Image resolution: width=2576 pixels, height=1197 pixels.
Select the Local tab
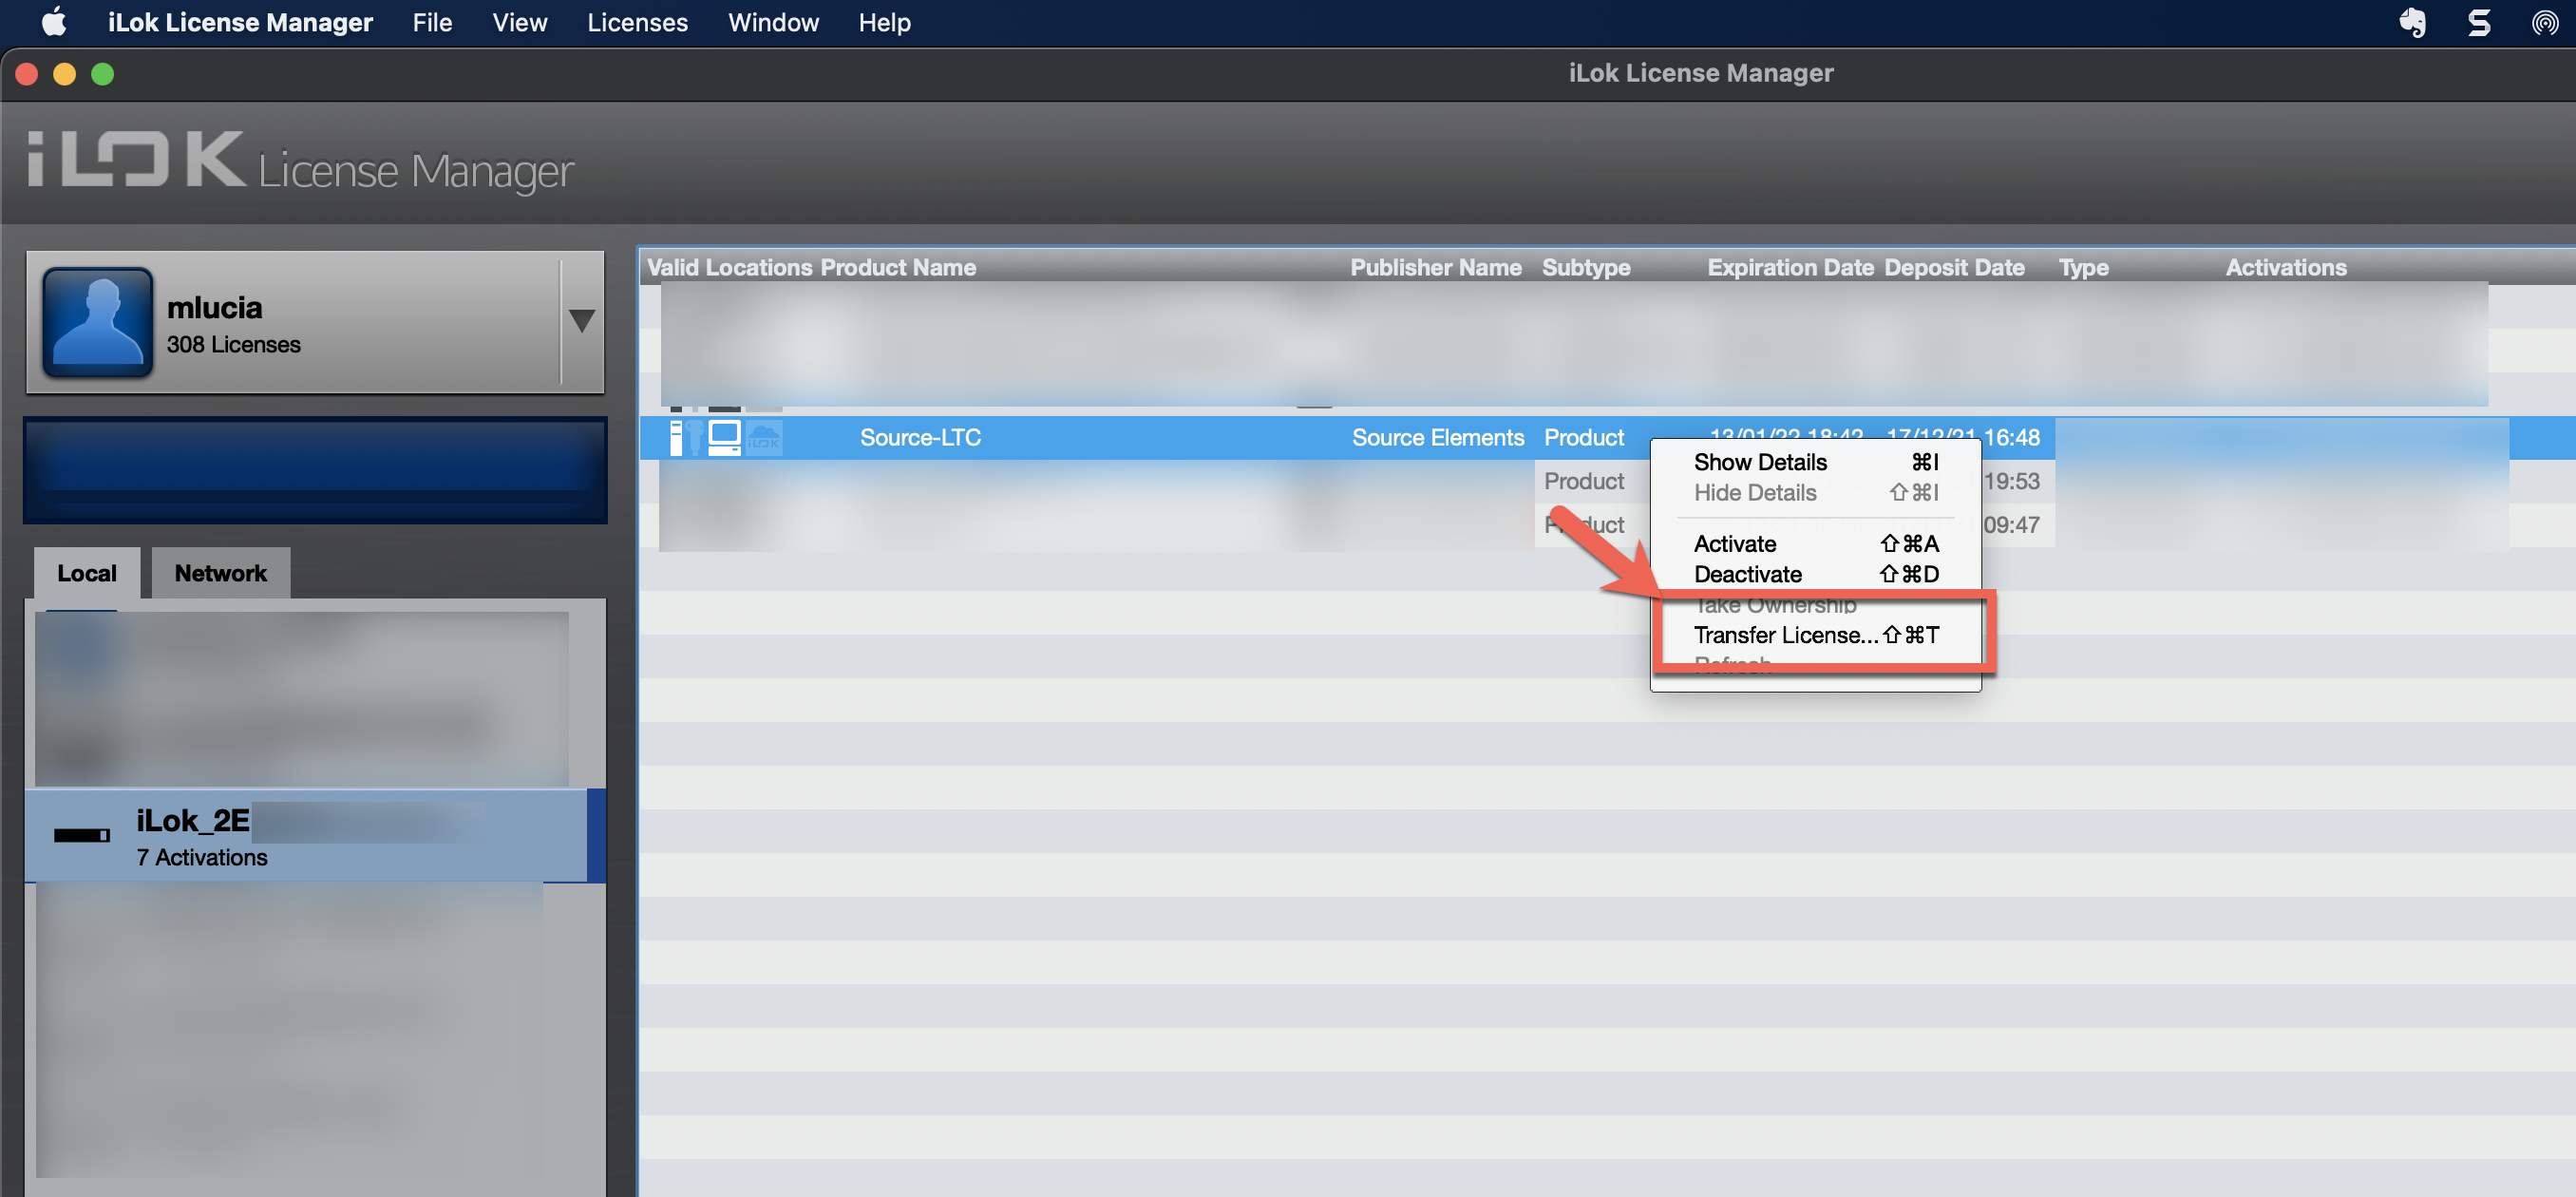coord(86,573)
